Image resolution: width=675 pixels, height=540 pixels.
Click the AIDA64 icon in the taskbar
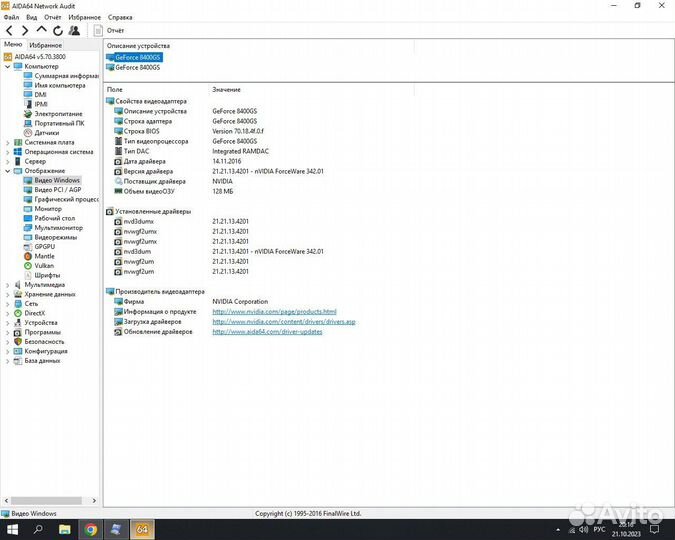click(142, 528)
